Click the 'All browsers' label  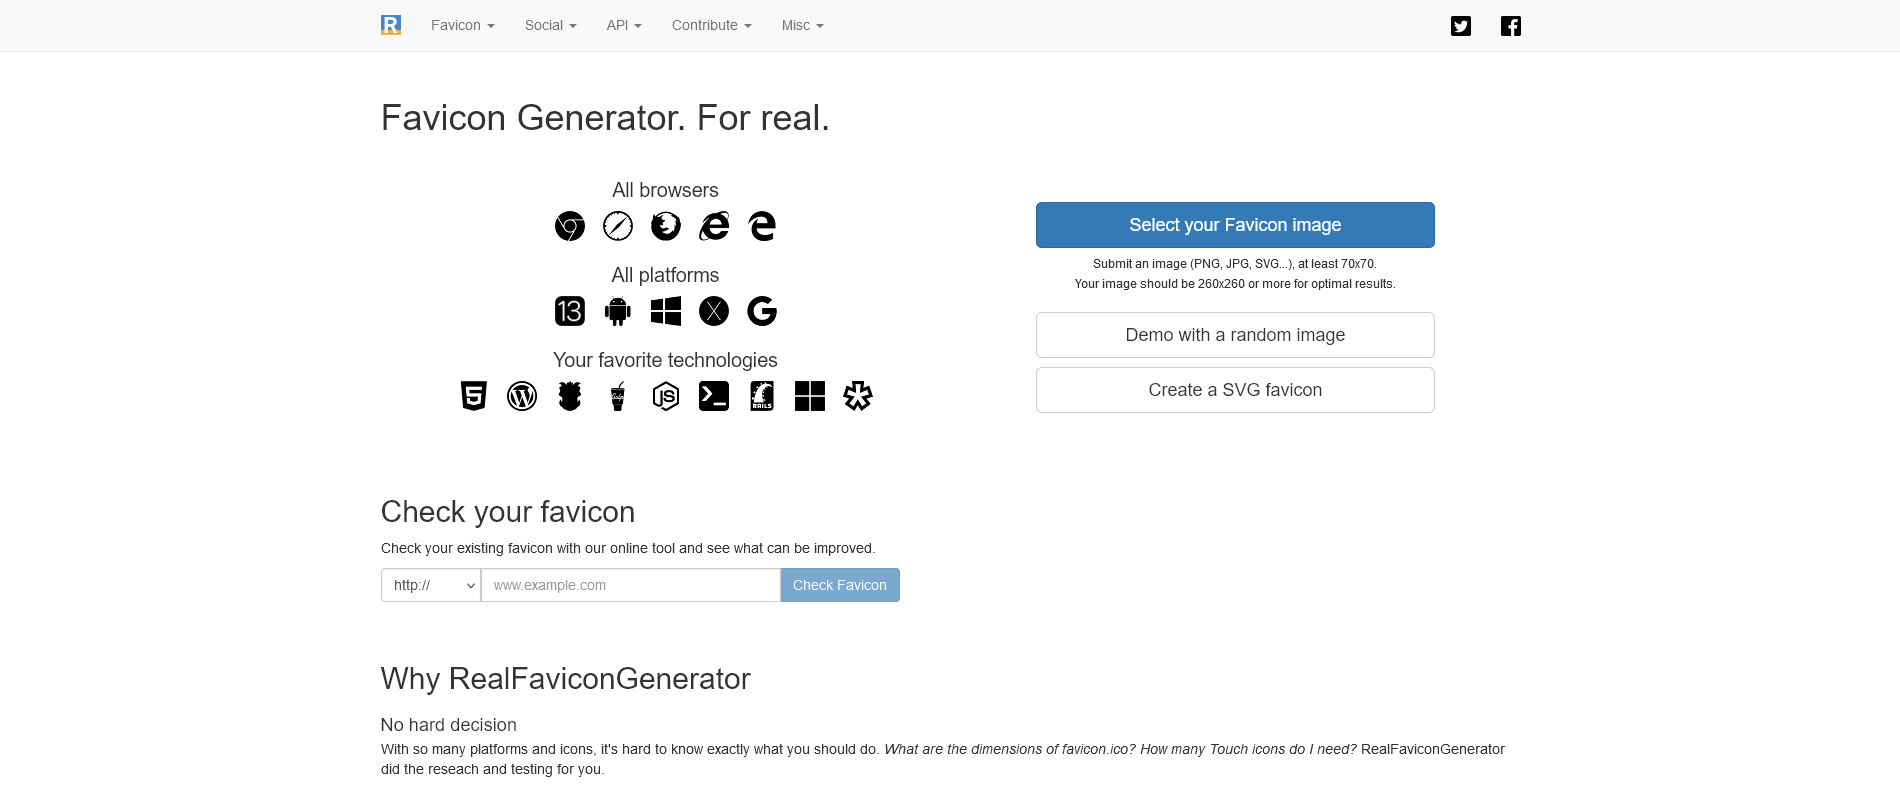pyautogui.click(x=665, y=190)
